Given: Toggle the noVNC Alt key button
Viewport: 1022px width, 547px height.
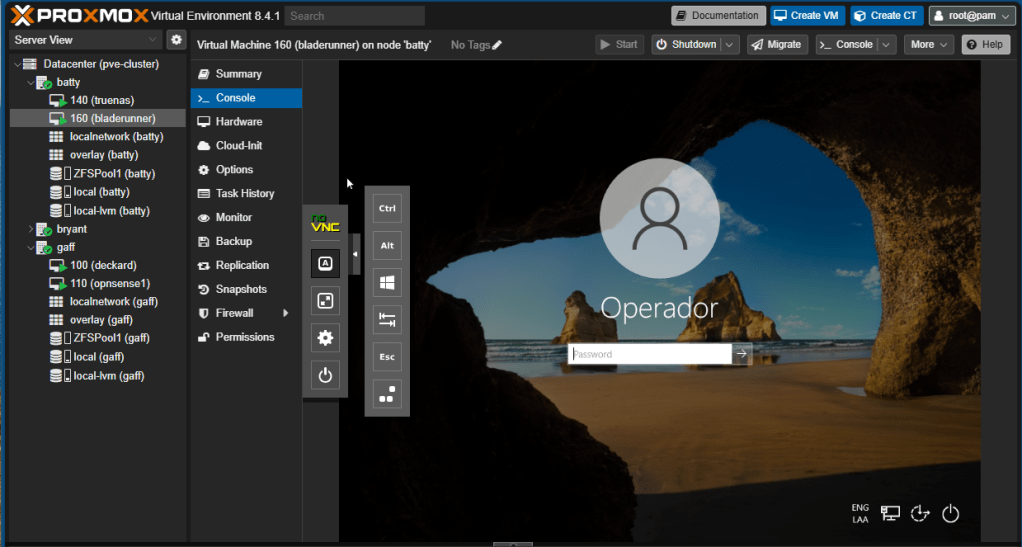Looking at the screenshot, I should (387, 245).
